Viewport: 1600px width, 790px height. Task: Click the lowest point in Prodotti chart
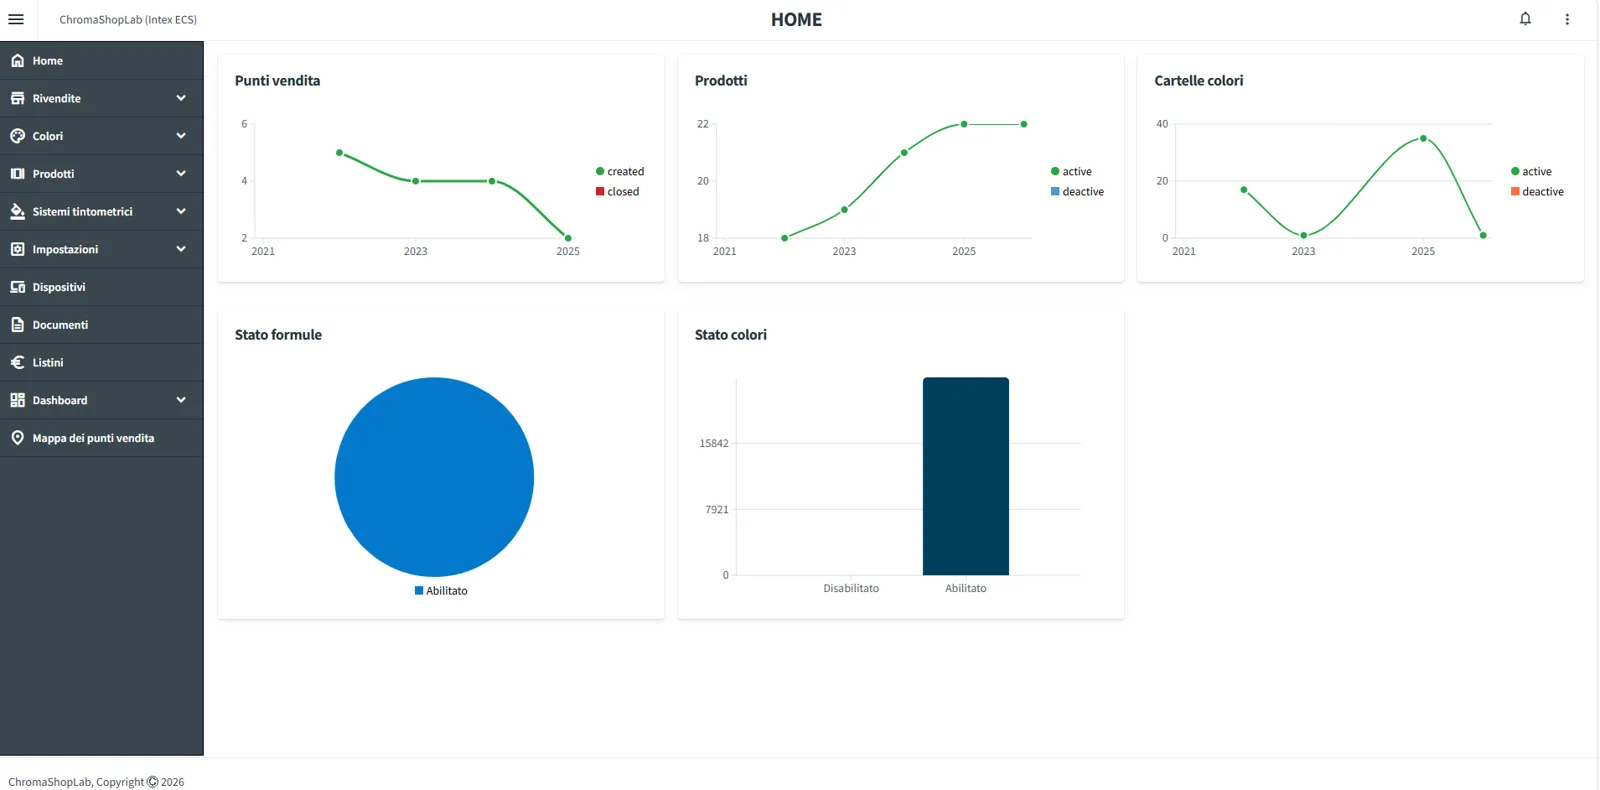tap(784, 238)
